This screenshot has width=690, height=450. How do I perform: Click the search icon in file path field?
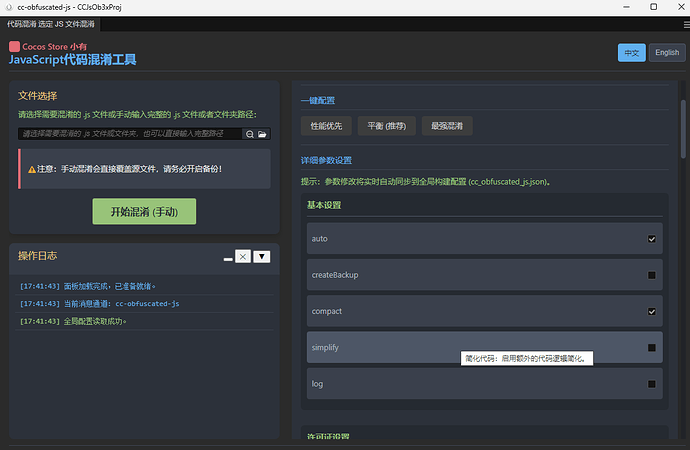250,134
